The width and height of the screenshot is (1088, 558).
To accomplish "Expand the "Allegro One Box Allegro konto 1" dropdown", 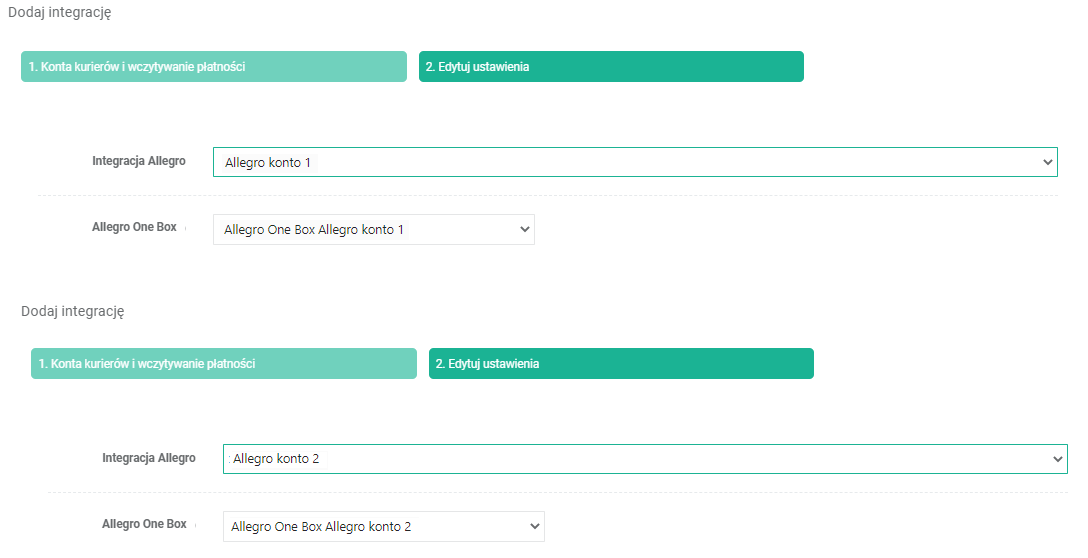I will 373,230.
